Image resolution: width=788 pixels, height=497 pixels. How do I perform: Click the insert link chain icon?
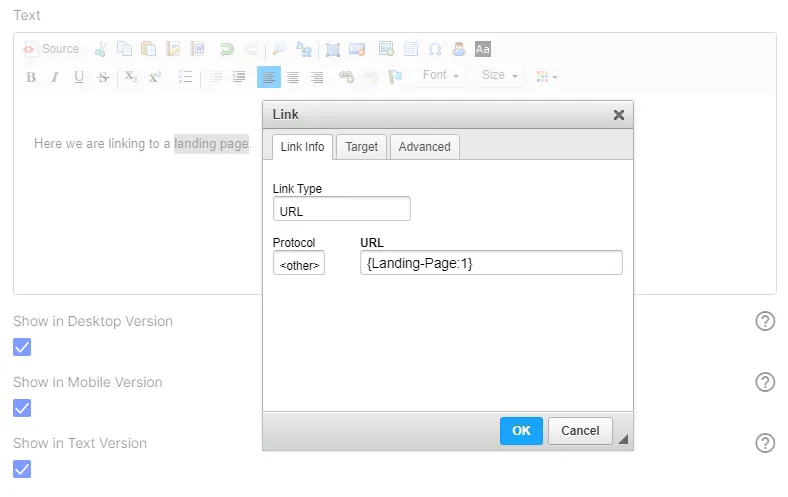coord(346,77)
